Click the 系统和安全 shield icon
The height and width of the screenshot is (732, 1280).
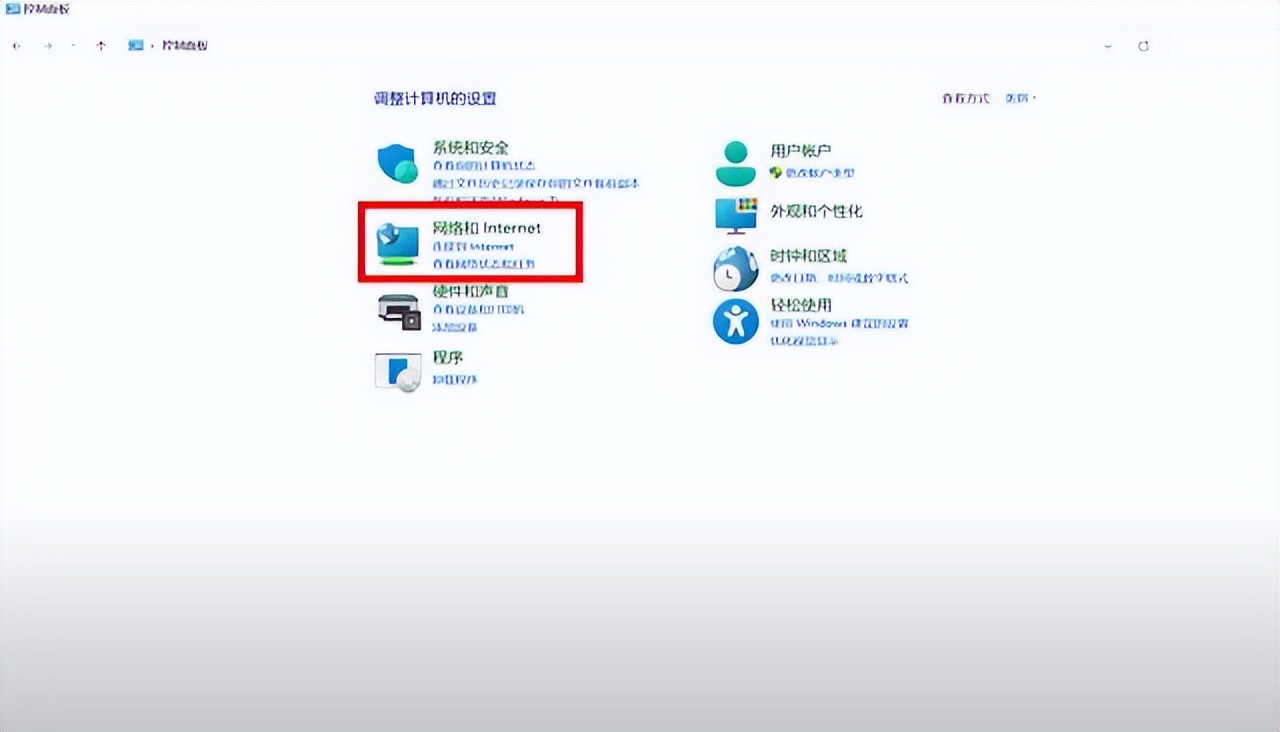tap(397, 162)
